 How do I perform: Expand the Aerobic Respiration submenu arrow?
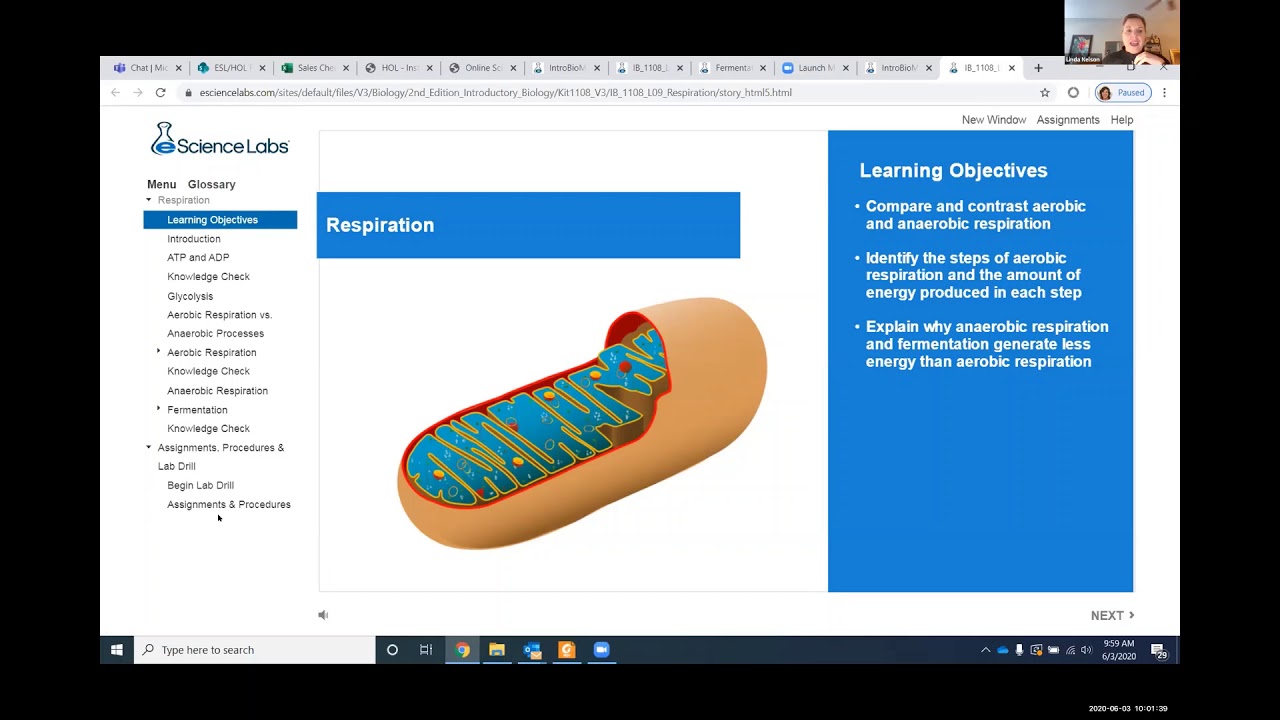[158, 351]
